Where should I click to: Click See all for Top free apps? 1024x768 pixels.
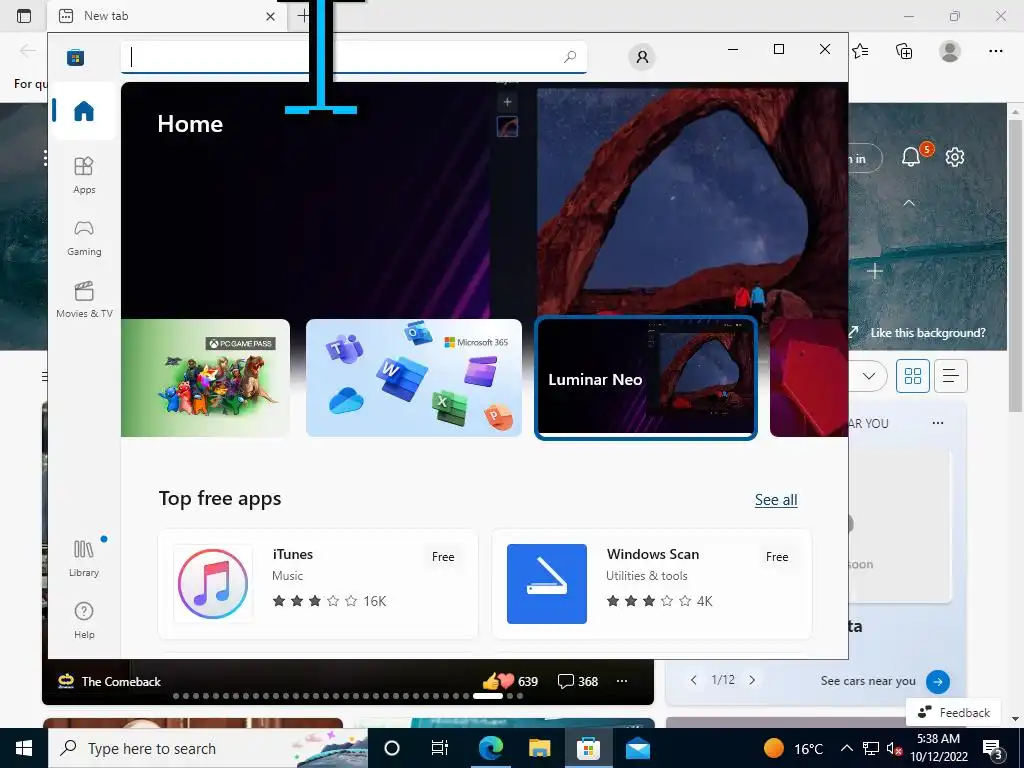pos(776,500)
